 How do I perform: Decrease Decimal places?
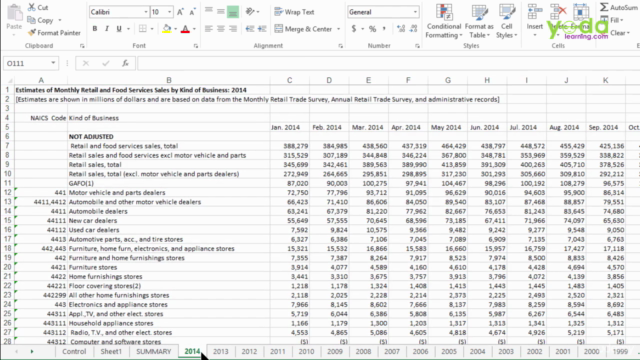tap(413, 29)
